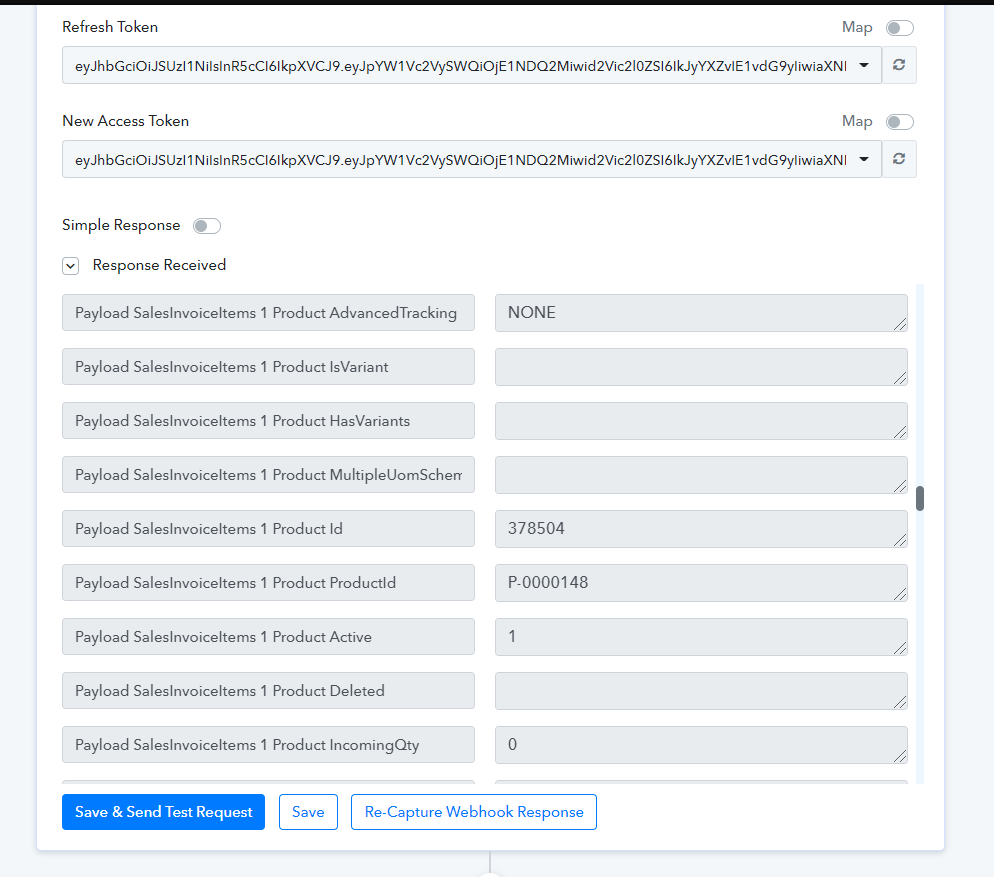Viewport: 994px width, 877px height.
Task: Click the response list scrollbar thumb
Action: click(x=920, y=498)
